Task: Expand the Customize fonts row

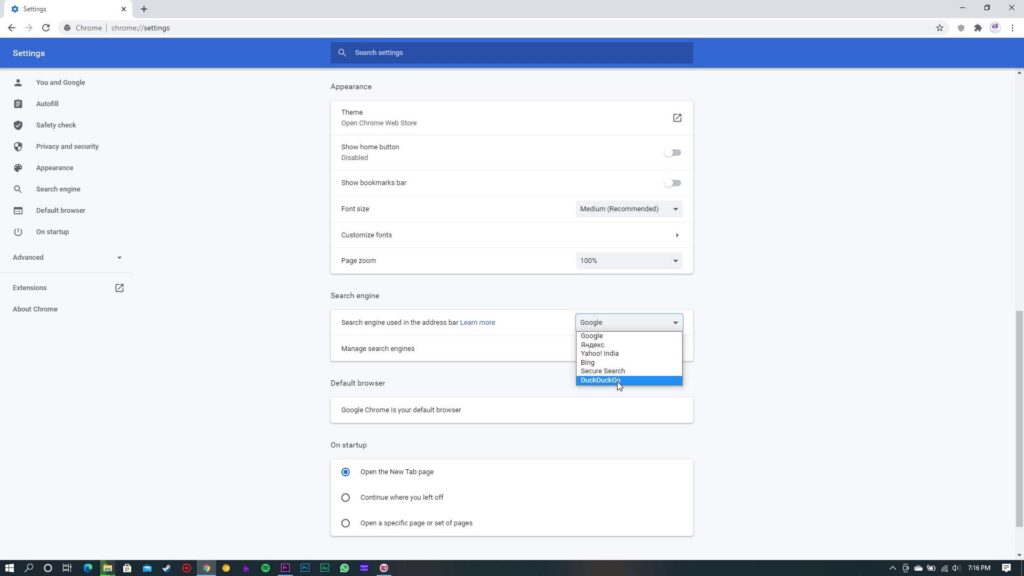Action: click(x=511, y=235)
